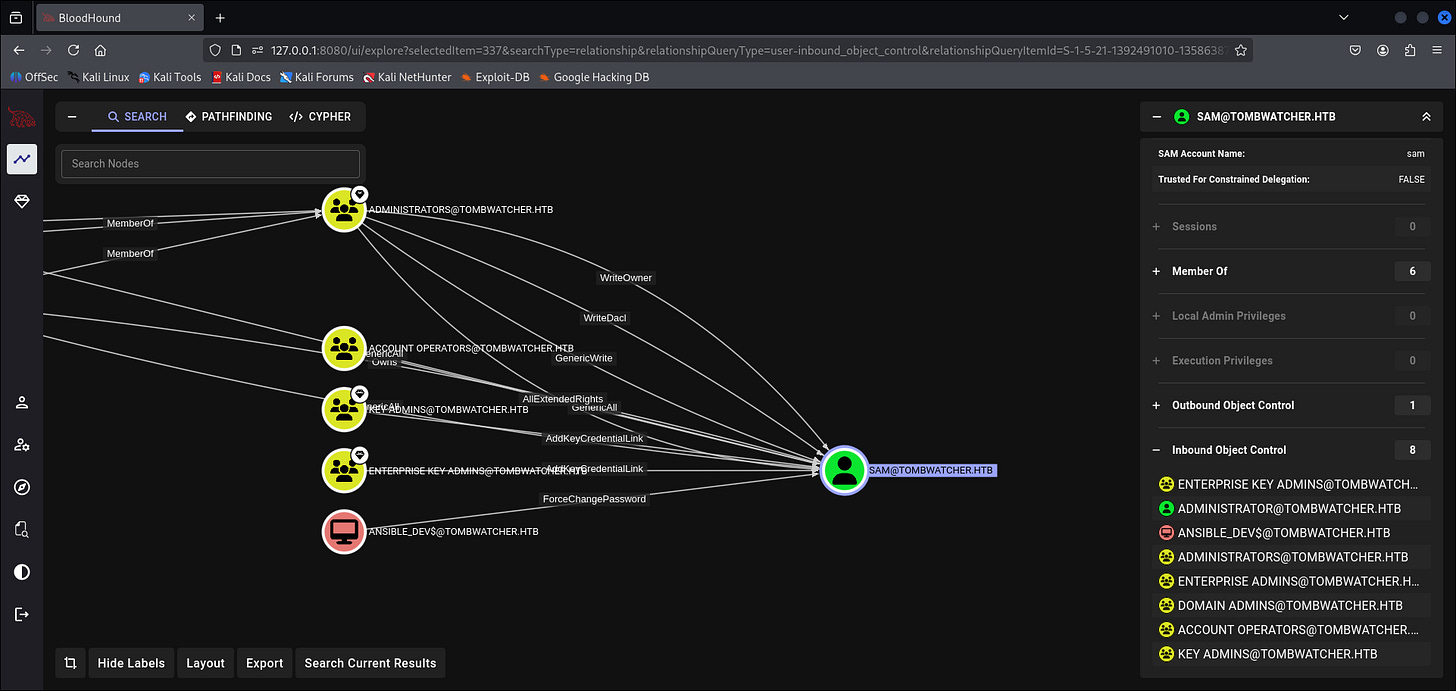Click the Layout button
Viewport: 1456px width, 691px height.
tap(206, 663)
